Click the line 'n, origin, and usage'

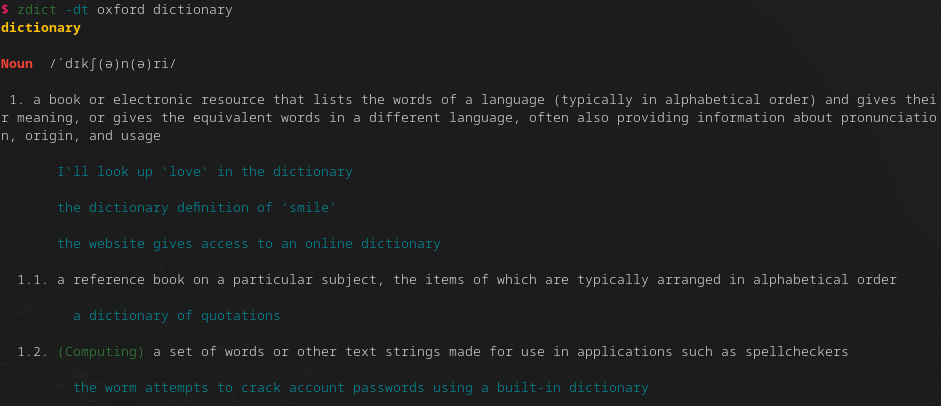[x=81, y=136]
